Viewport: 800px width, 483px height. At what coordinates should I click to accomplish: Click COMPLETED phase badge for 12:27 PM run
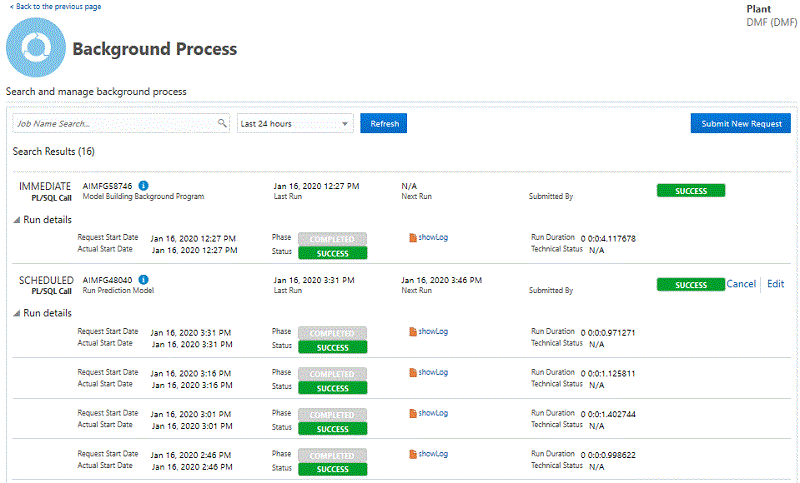(332, 239)
